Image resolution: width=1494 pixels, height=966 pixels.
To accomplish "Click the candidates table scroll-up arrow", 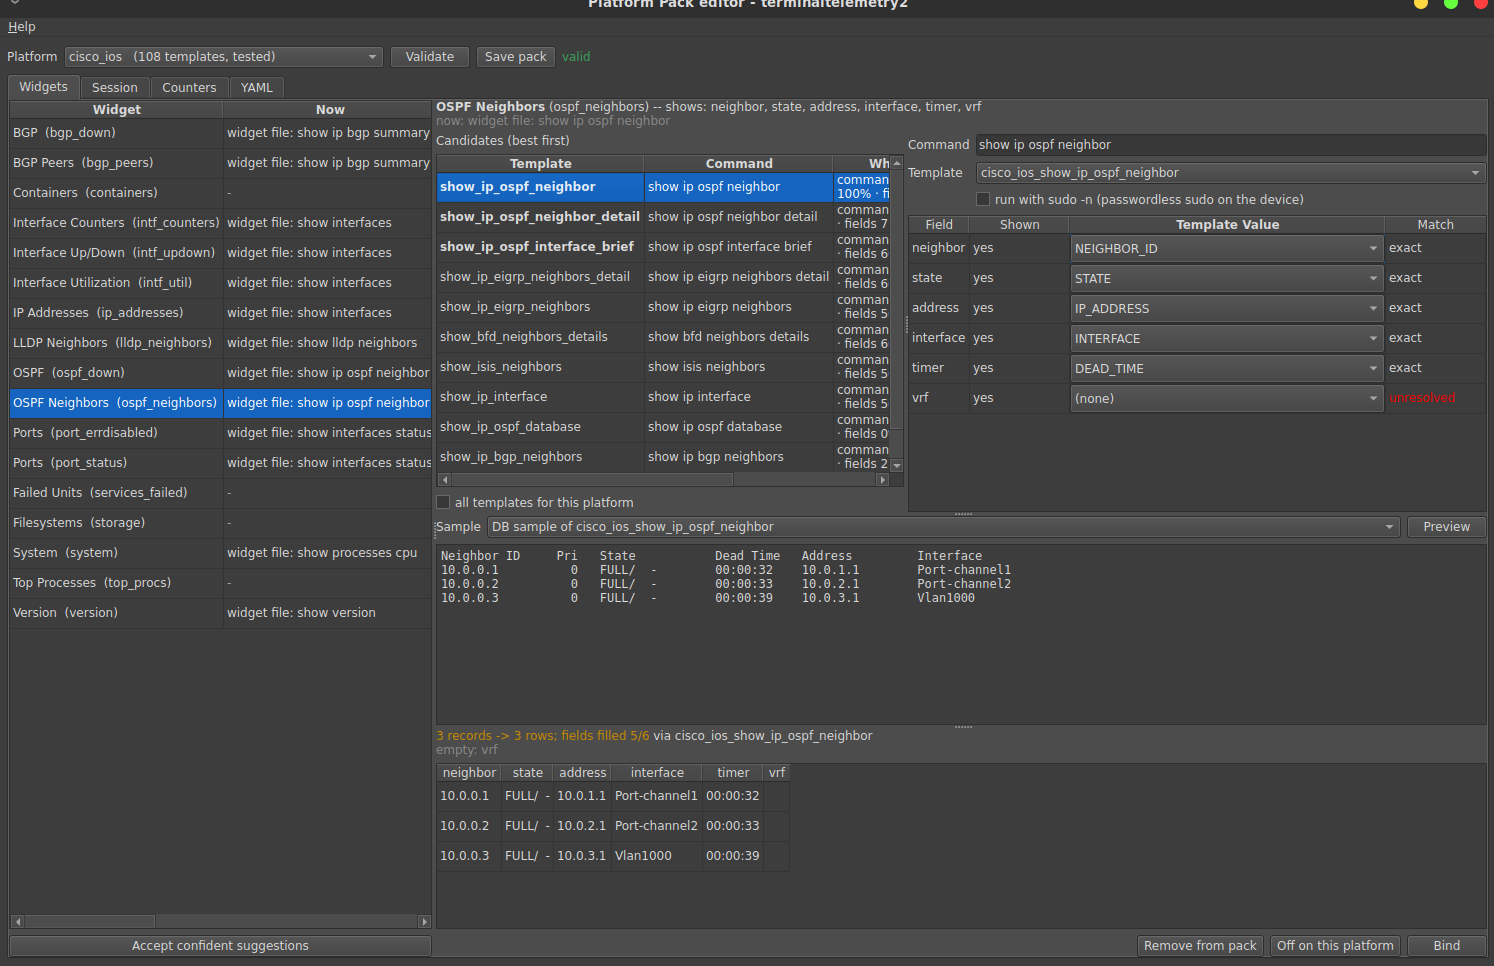I will [897, 162].
